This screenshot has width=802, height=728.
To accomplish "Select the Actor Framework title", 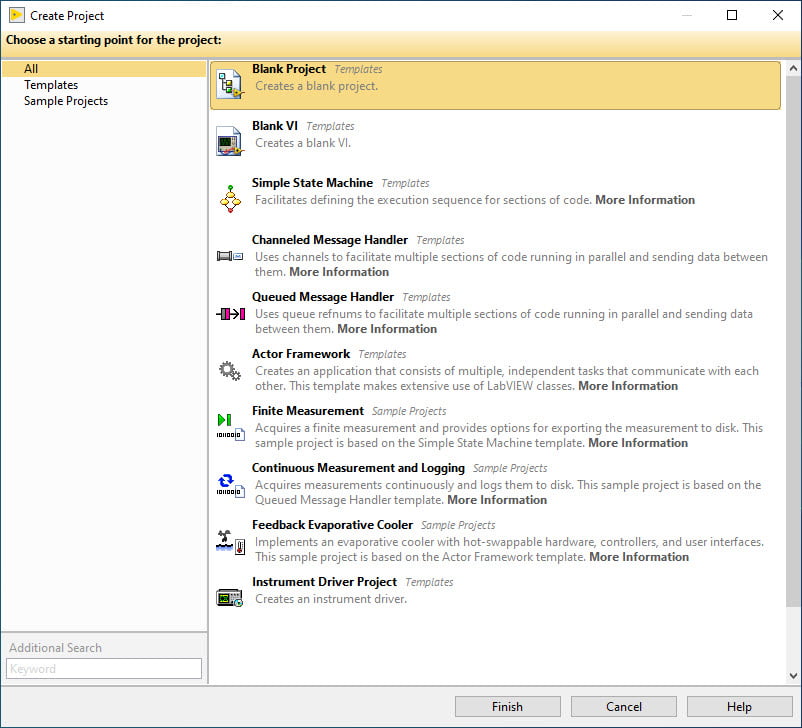I will 301,354.
